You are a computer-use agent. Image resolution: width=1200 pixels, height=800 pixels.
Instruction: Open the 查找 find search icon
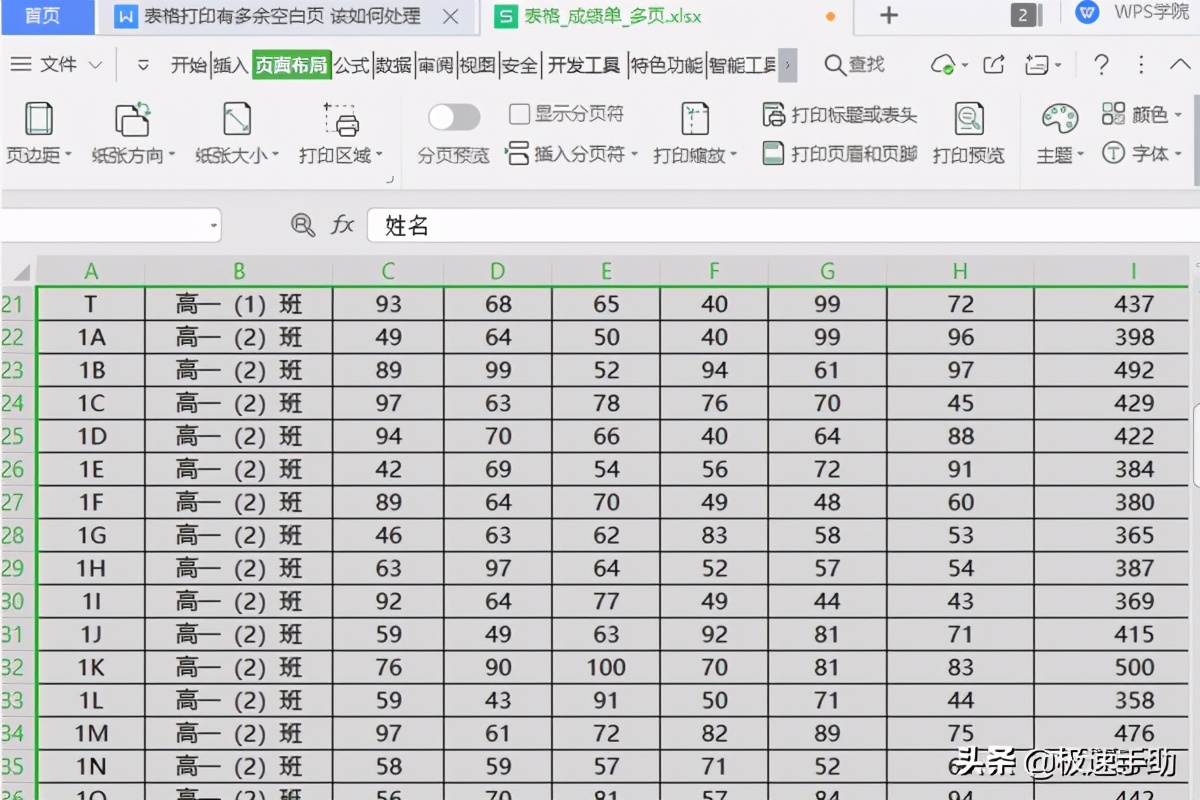tap(855, 63)
